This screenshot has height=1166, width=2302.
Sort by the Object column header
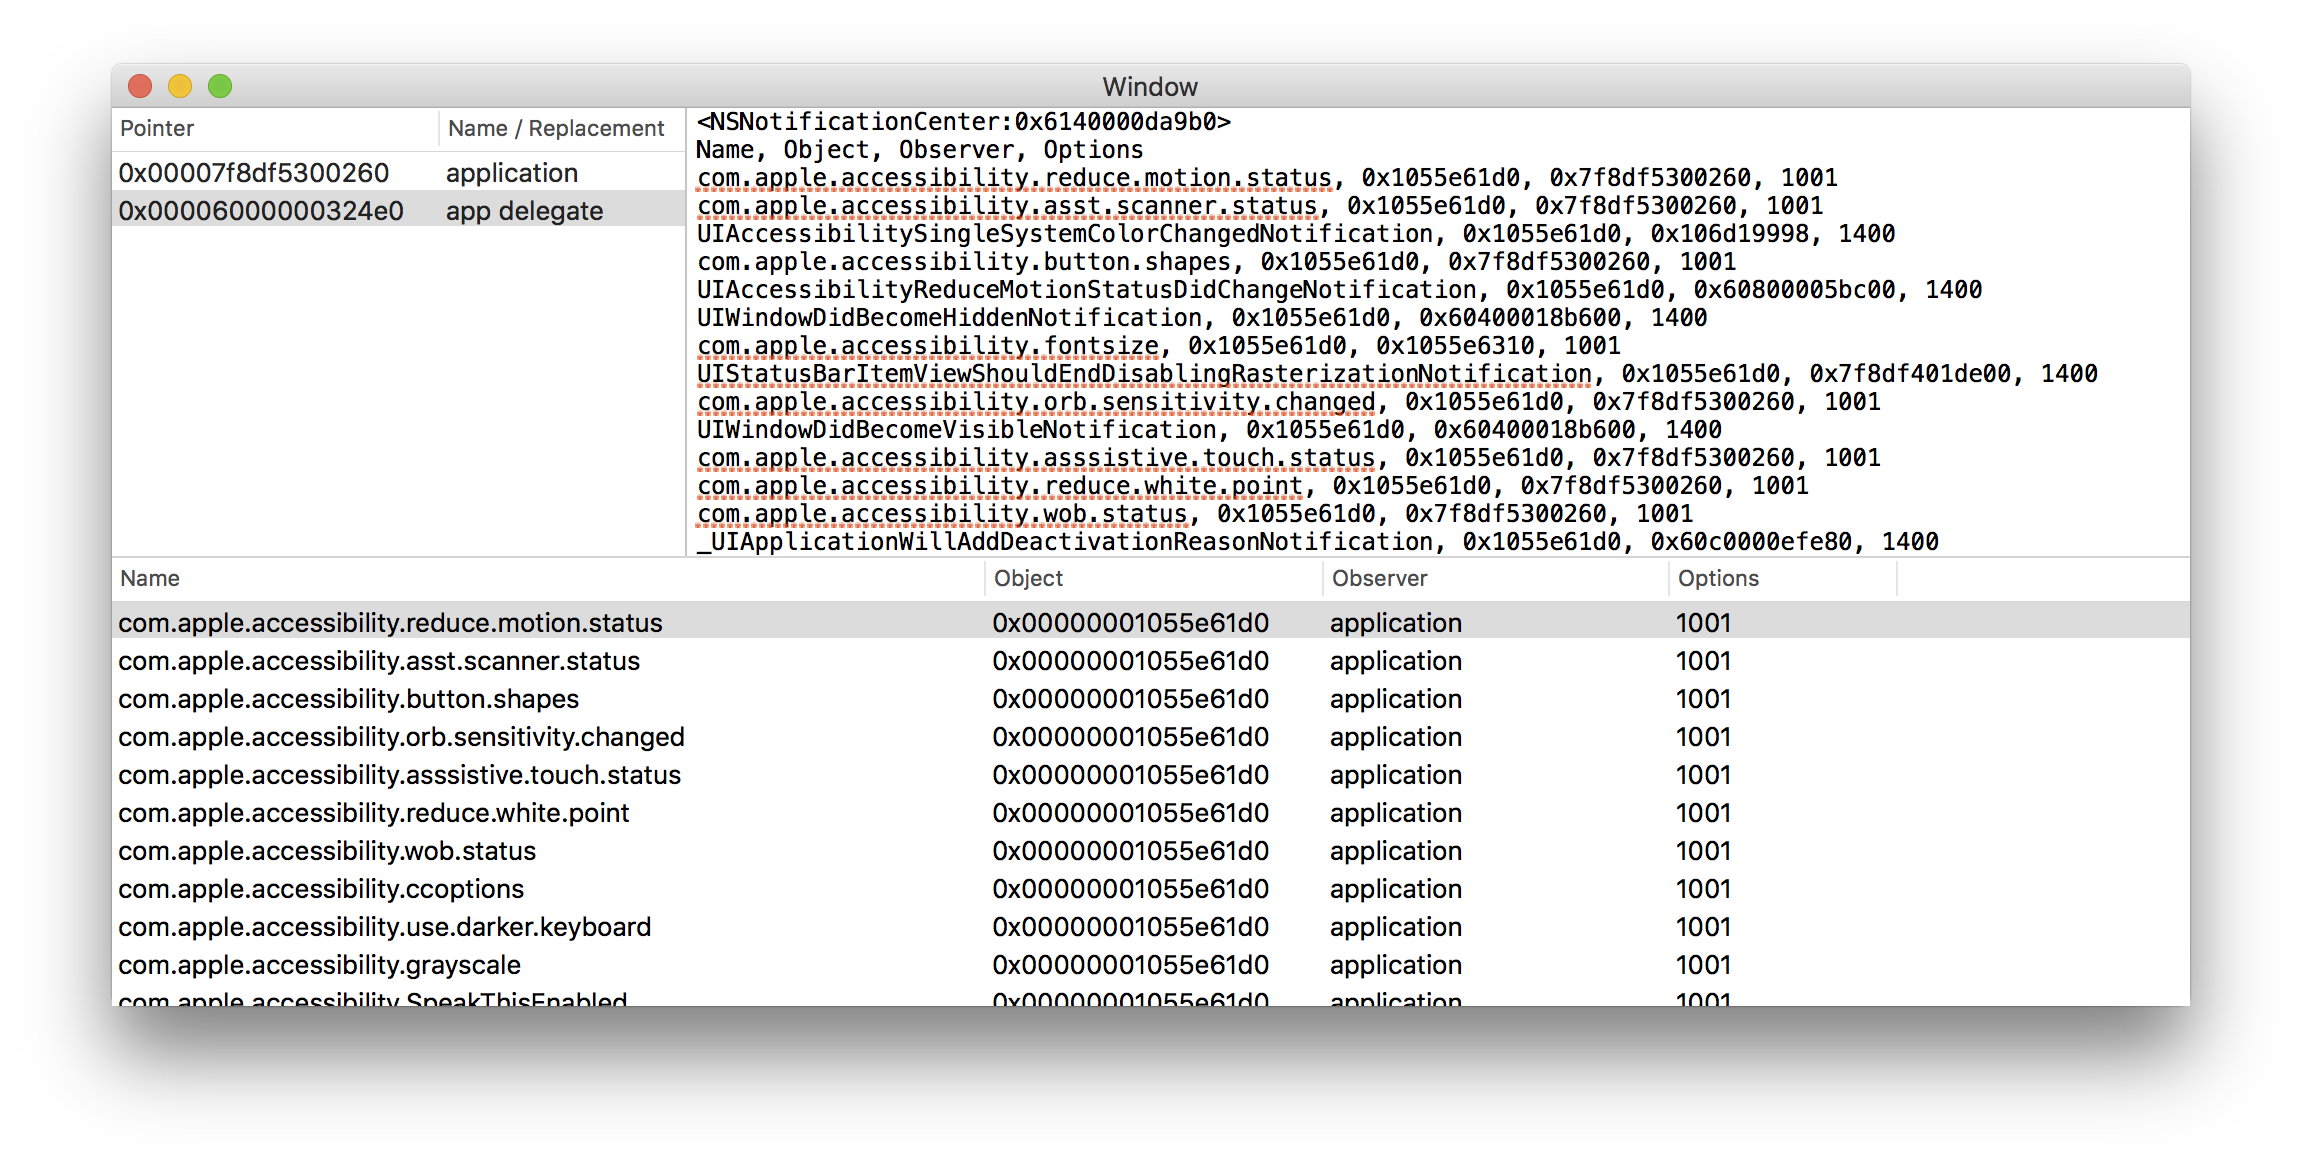1026,578
